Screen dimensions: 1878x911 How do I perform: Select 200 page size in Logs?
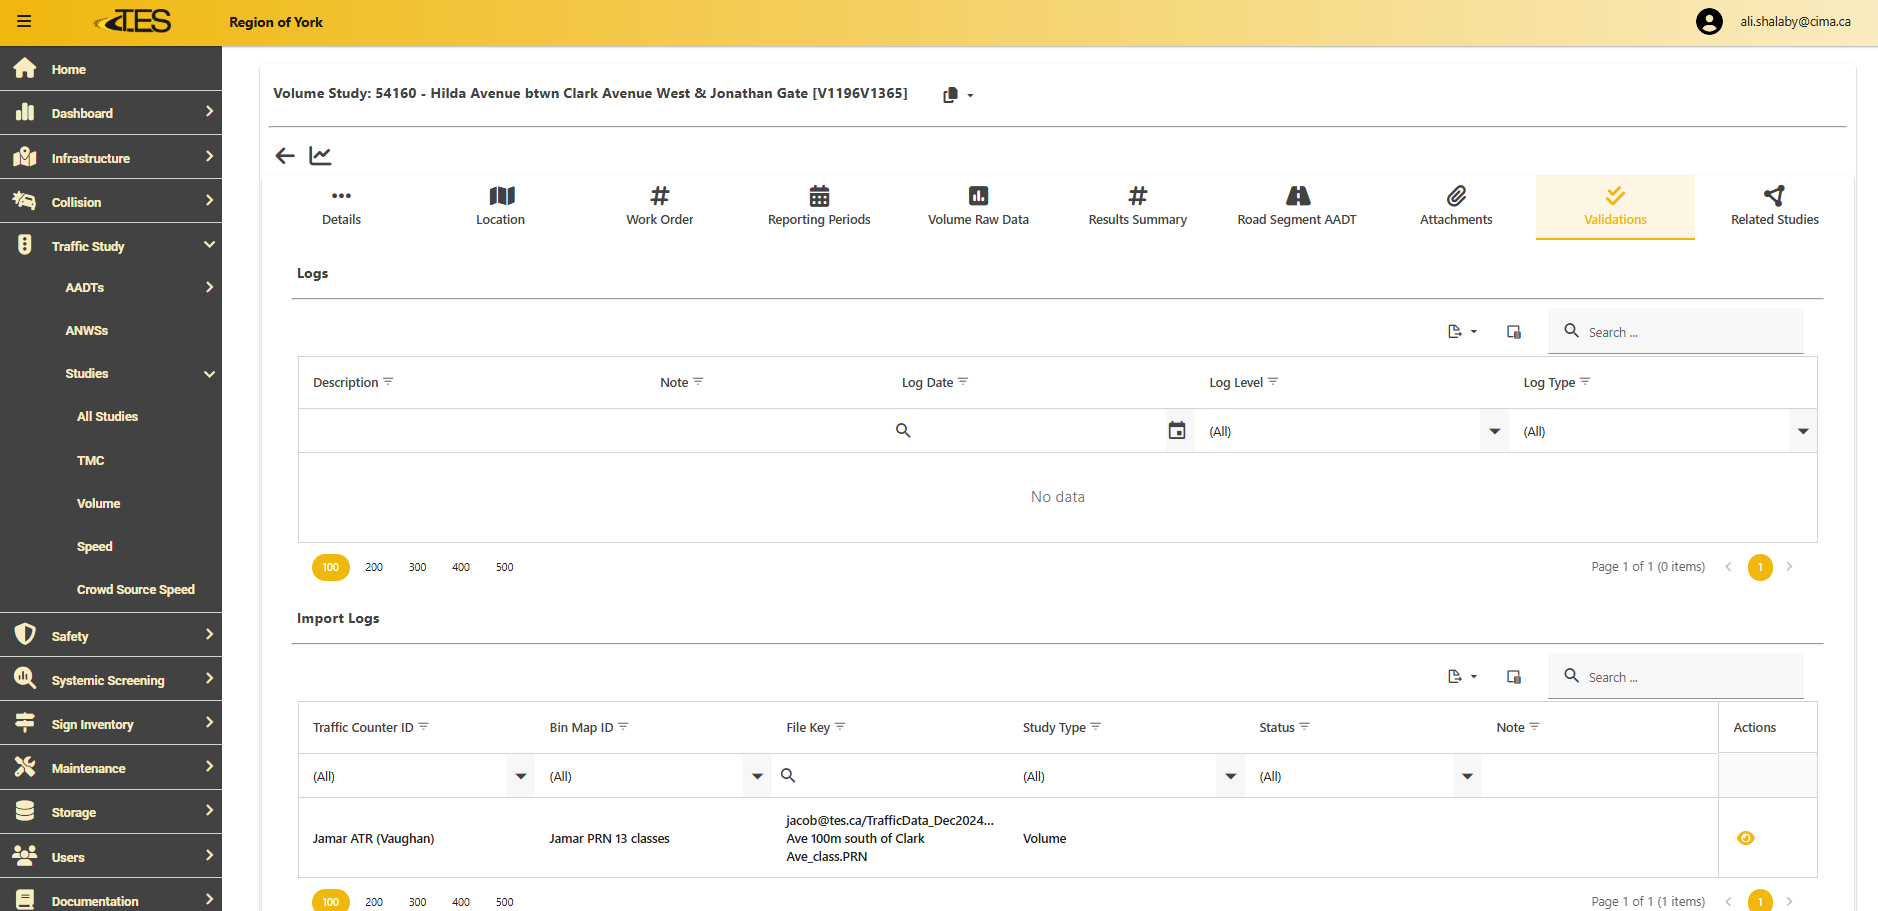coord(374,567)
